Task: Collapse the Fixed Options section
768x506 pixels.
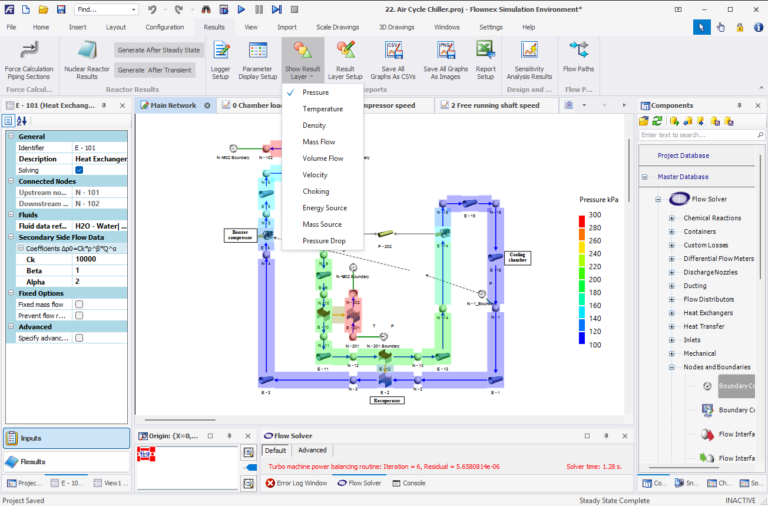Action: (11, 293)
